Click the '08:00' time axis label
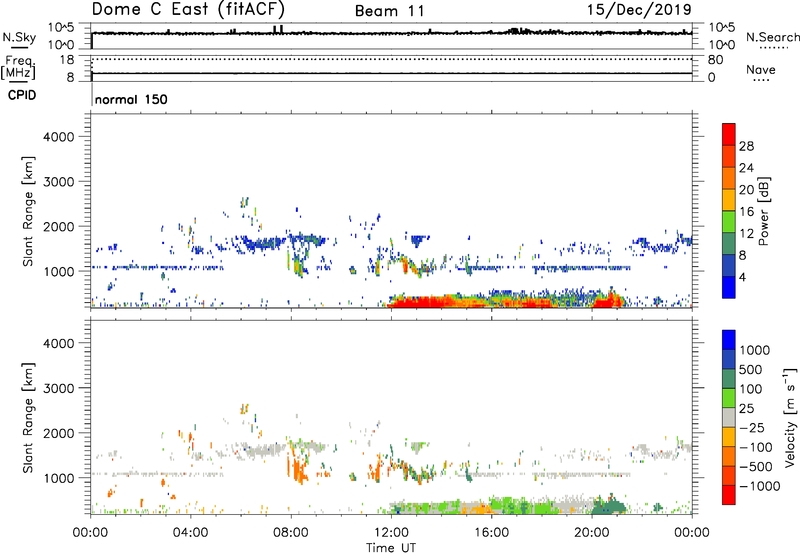This screenshot has height=554, width=800. (291, 533)
